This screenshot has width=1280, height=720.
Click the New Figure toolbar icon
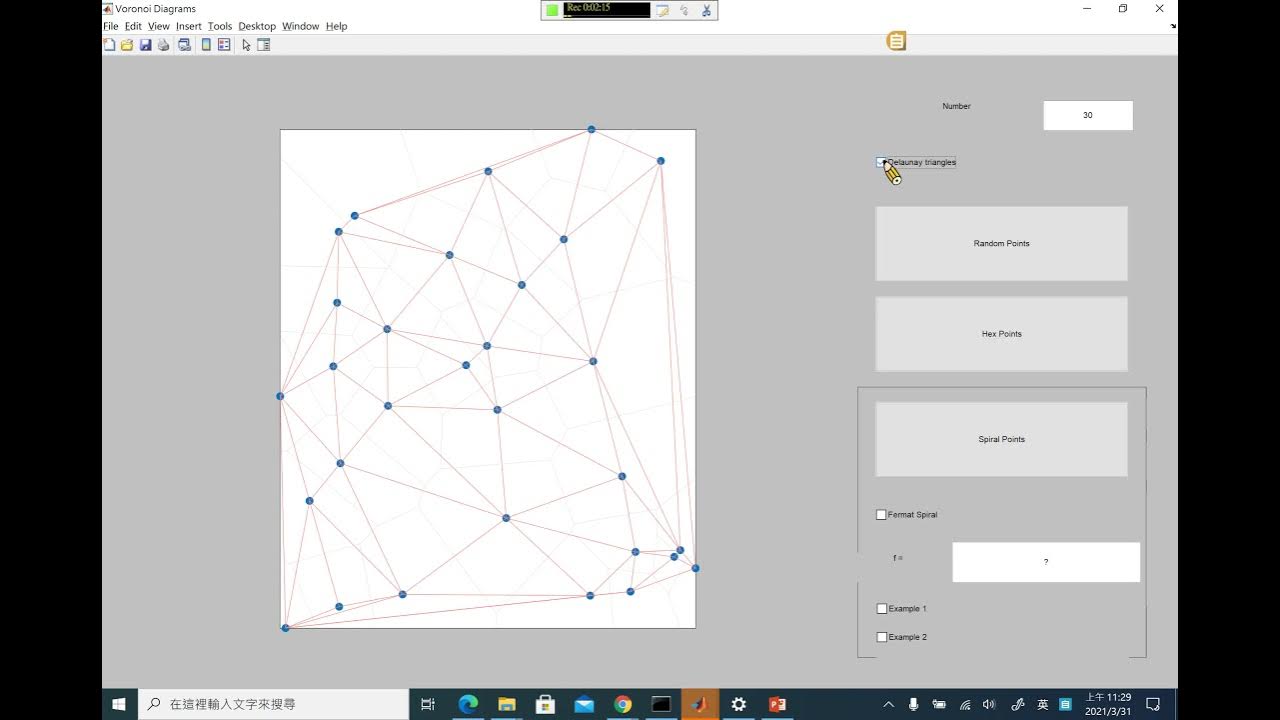point(109,45)
